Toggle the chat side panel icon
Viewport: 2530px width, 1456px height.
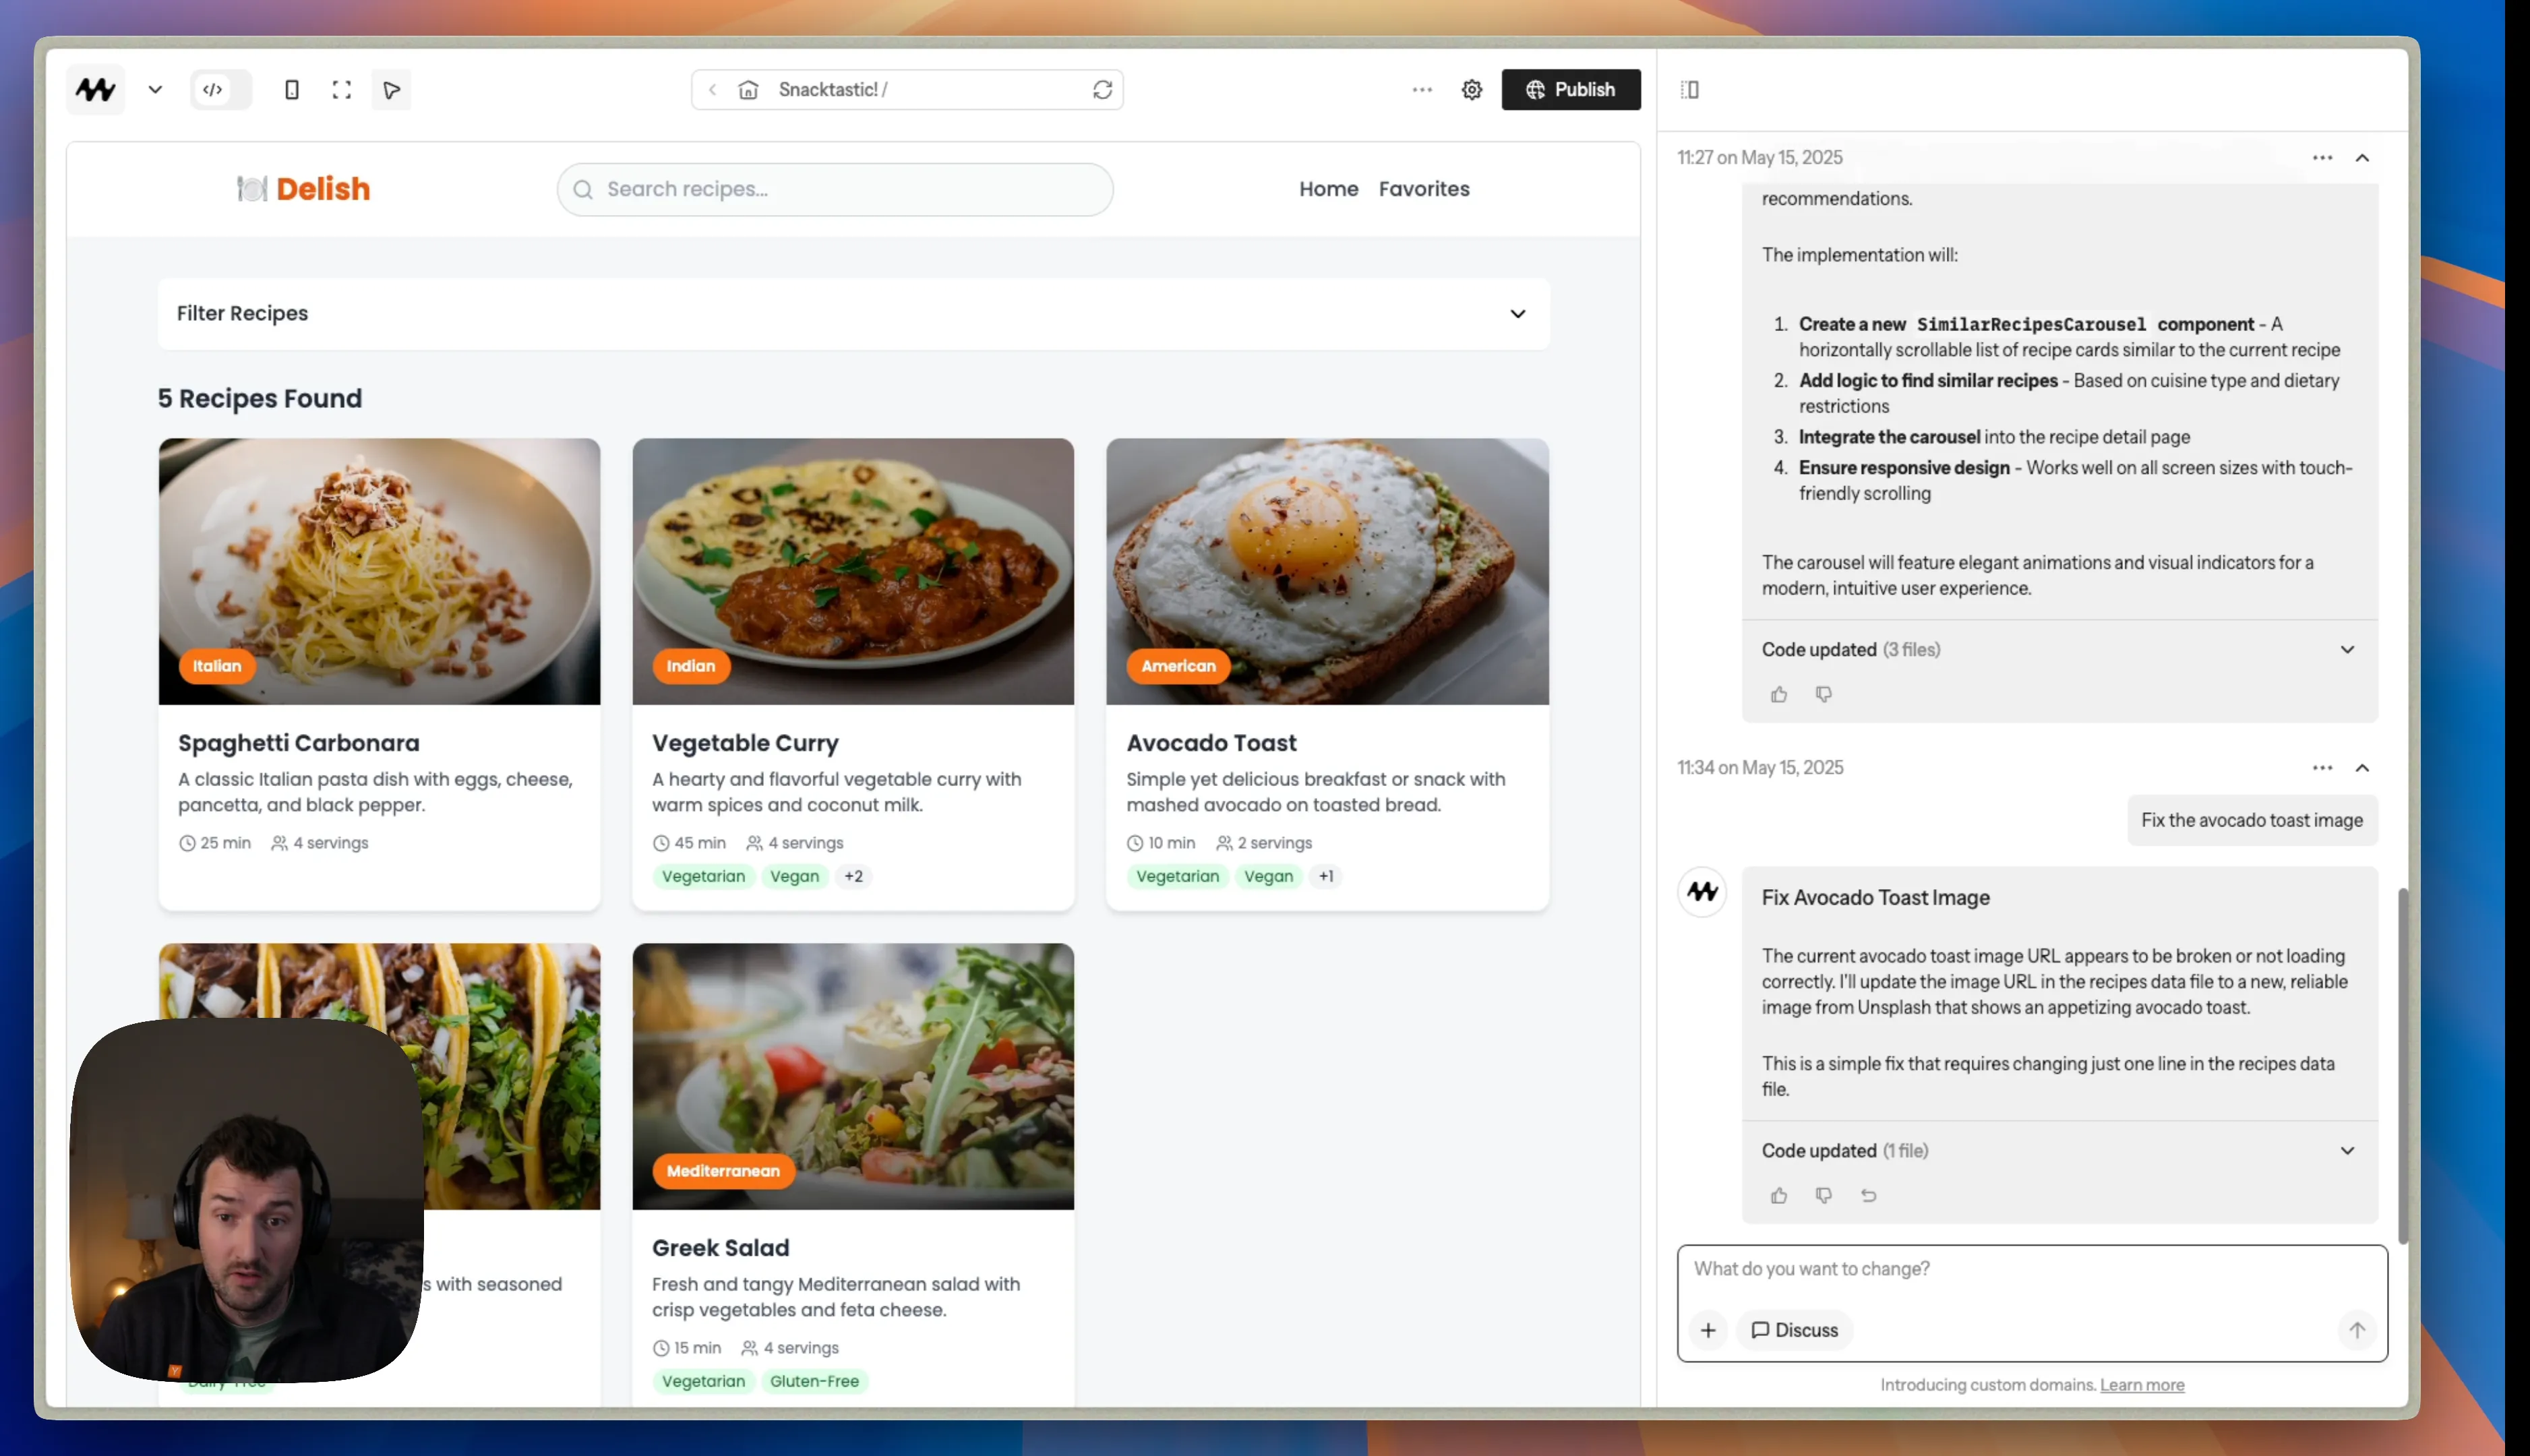(1690, 90)
